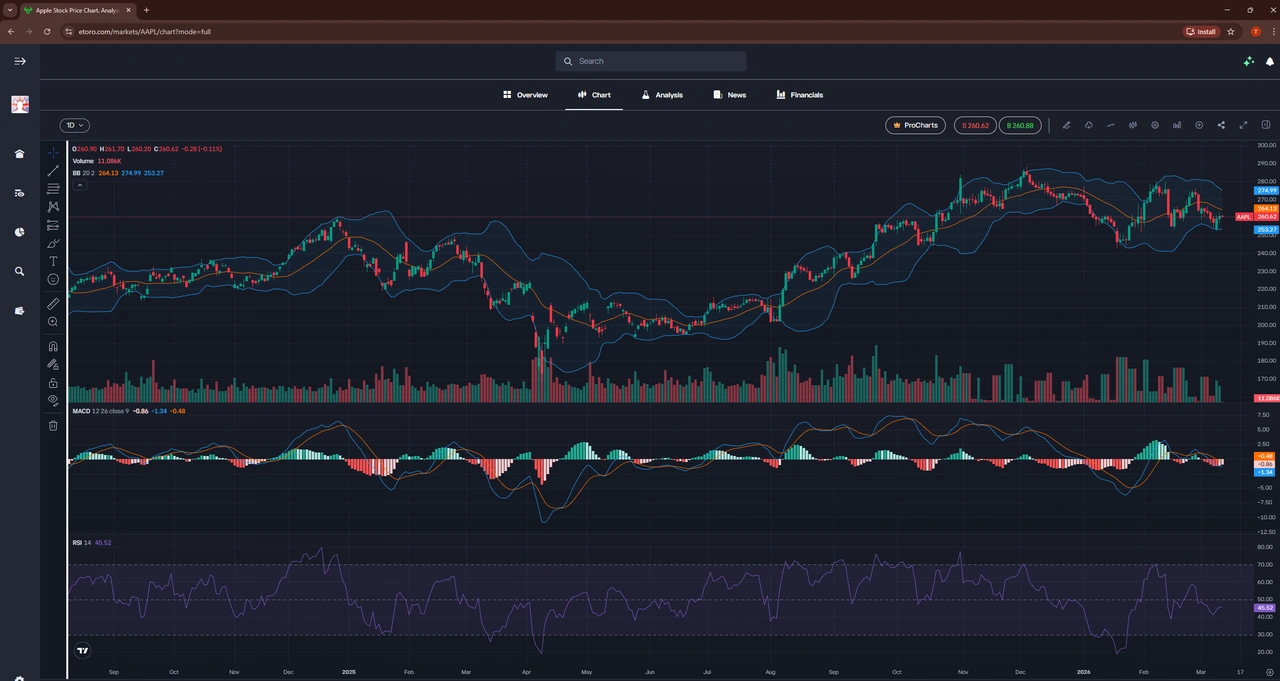Focus the Search input field
This screenshot has height=681, width=1280.
pyautogui.click(x=651, y=61)
